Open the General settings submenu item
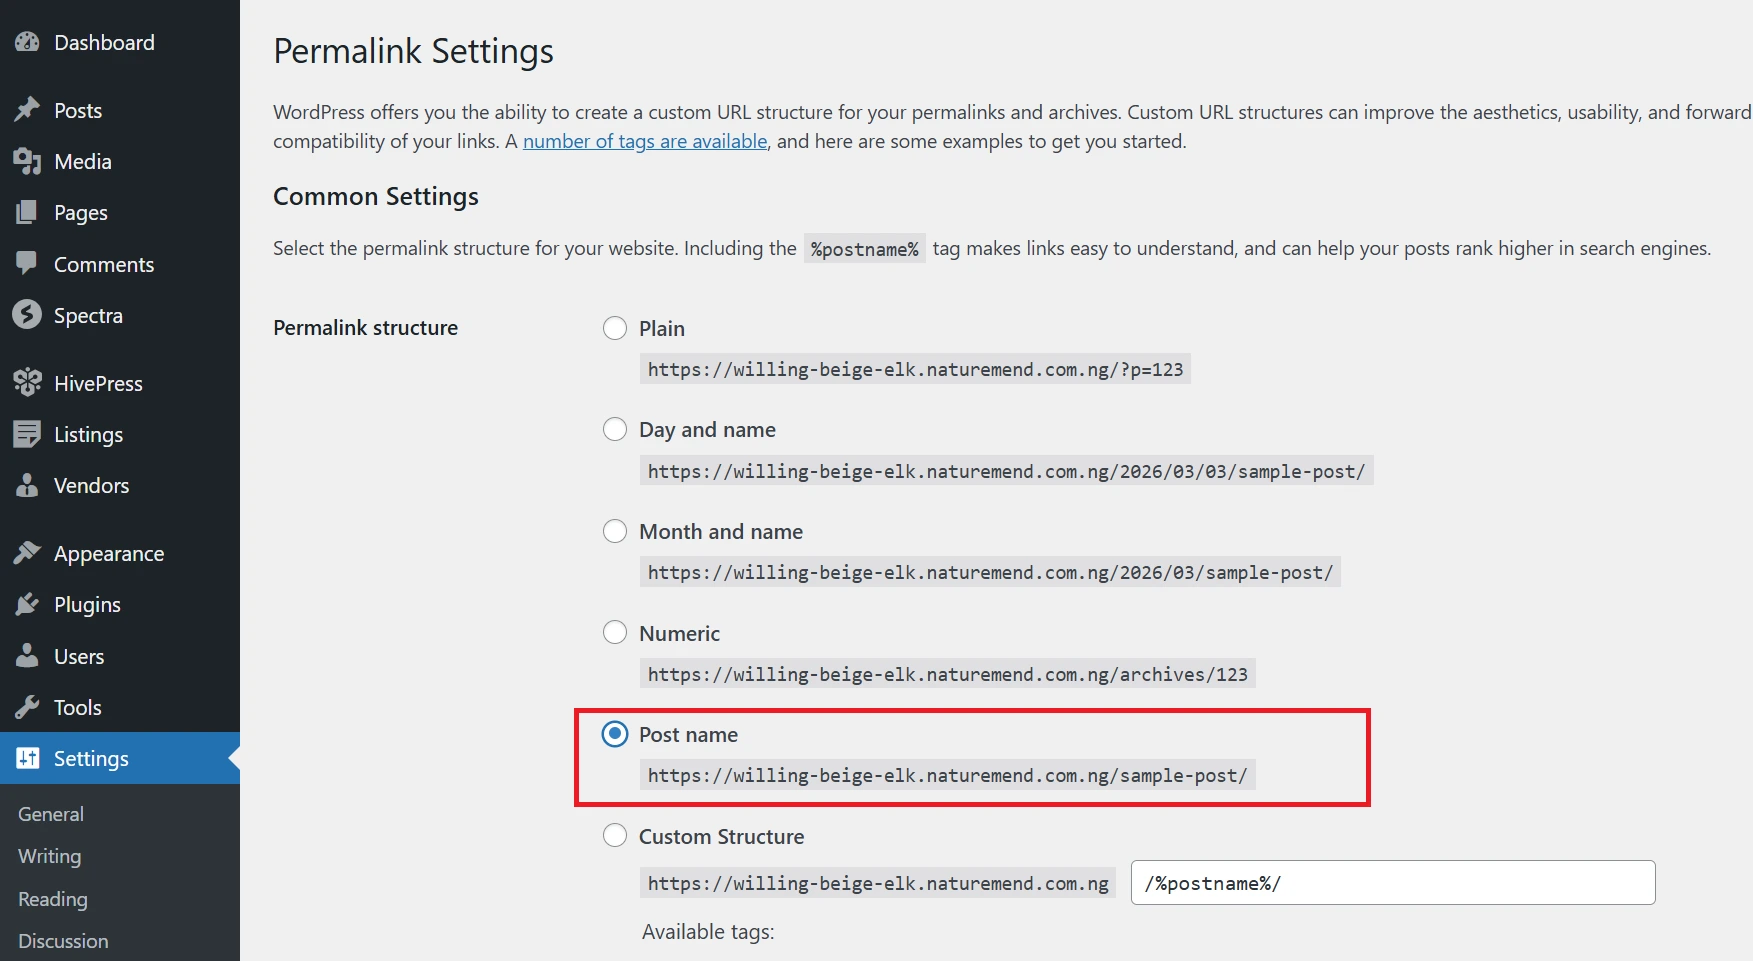 coord(51,814)
